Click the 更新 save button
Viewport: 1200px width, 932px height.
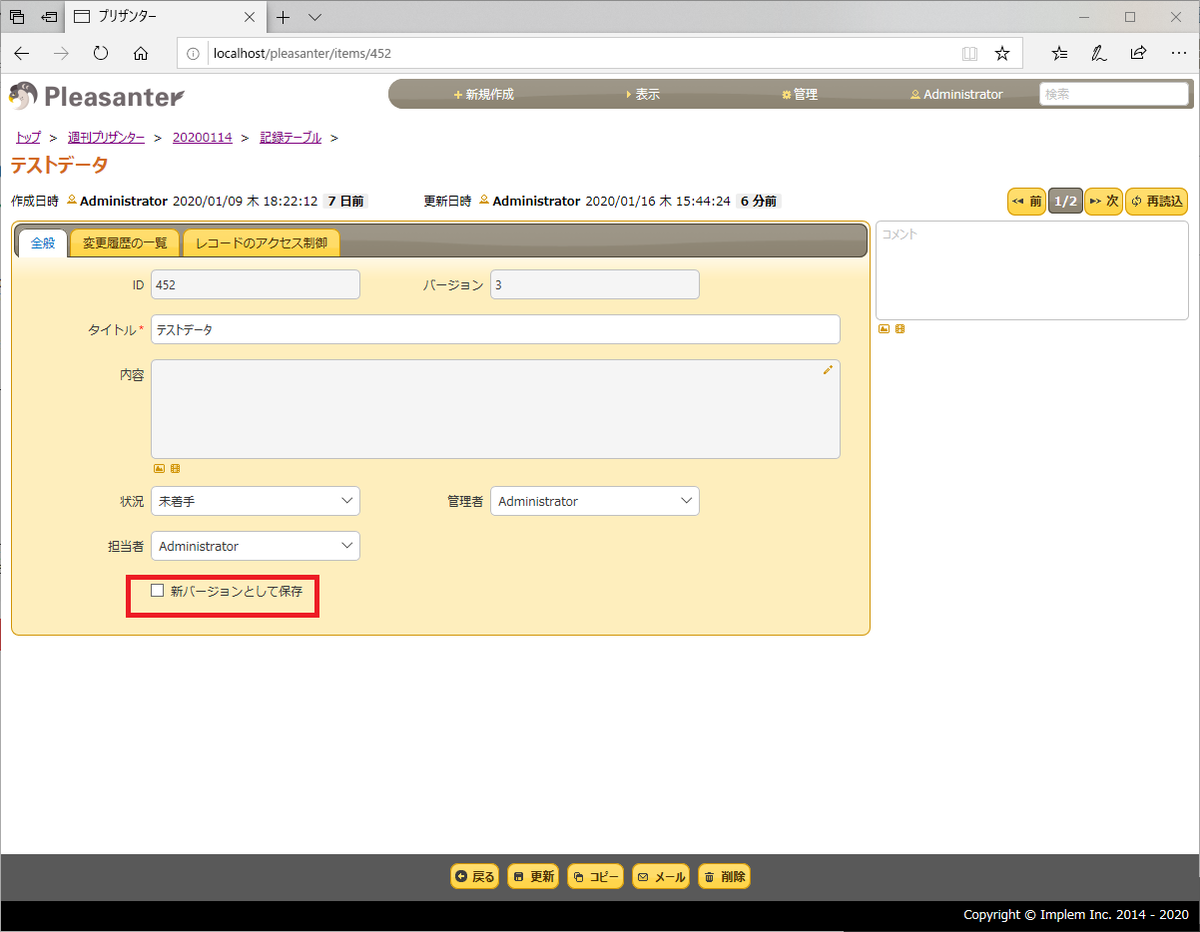(x=533, y=877)
